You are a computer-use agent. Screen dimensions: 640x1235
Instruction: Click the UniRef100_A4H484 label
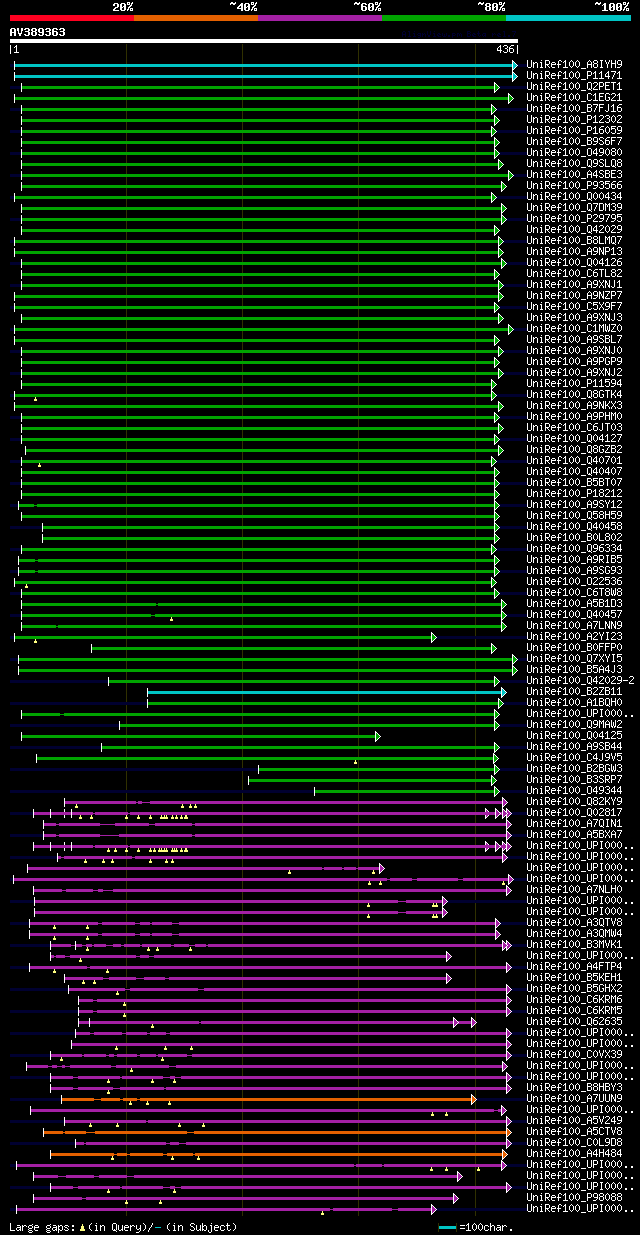(x=576, y=1153)
